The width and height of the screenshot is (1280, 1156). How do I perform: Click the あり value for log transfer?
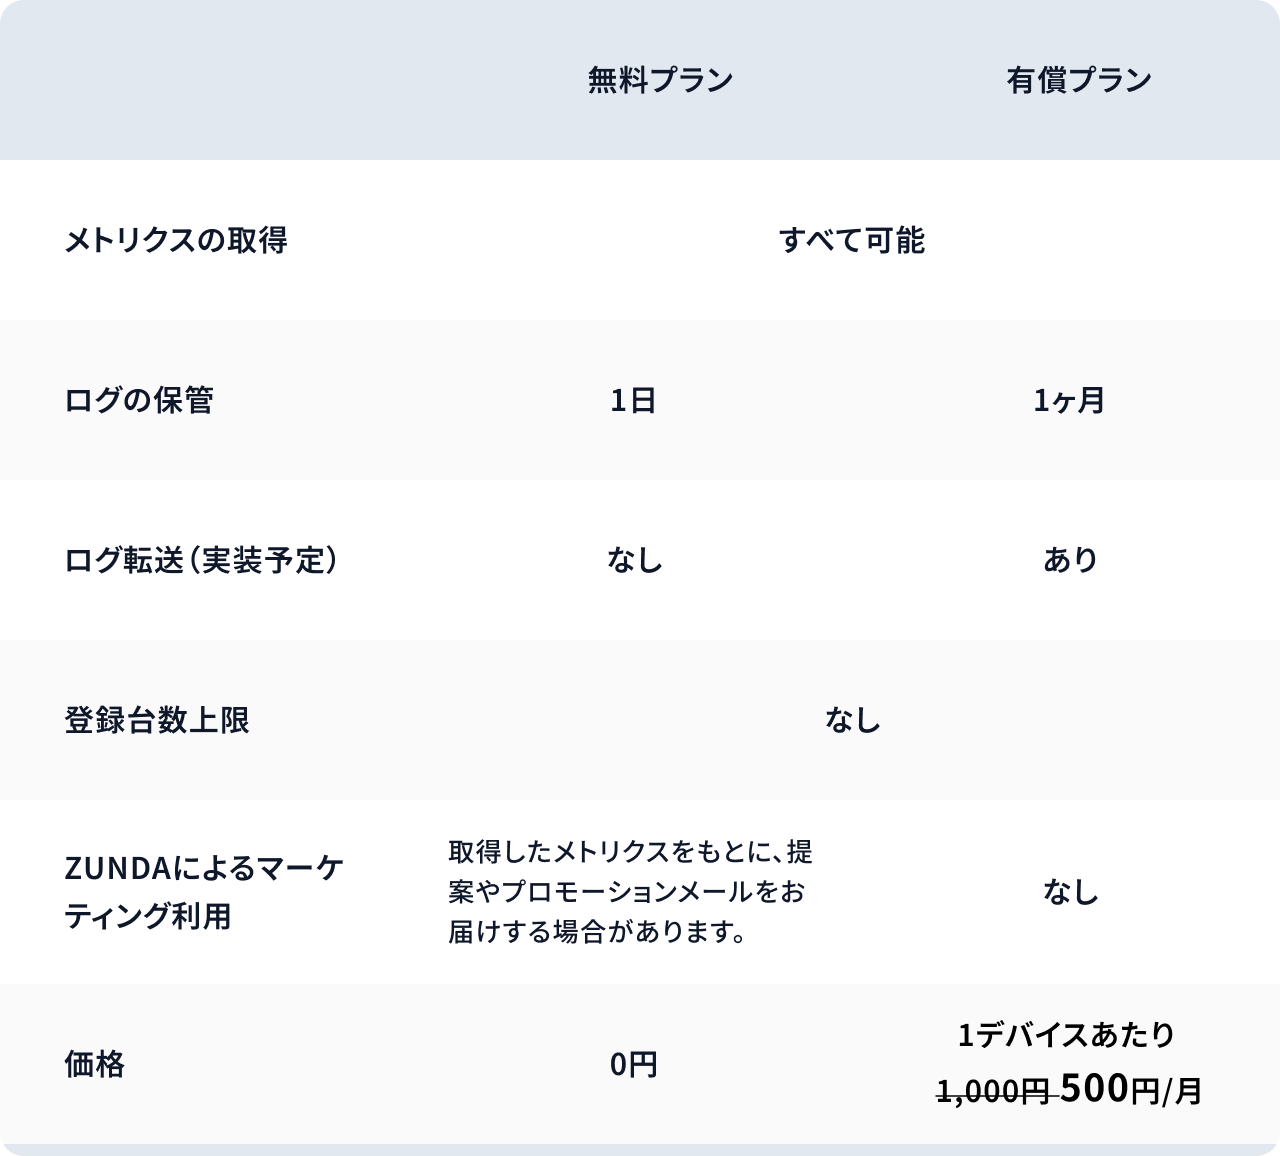point(1070,560)
